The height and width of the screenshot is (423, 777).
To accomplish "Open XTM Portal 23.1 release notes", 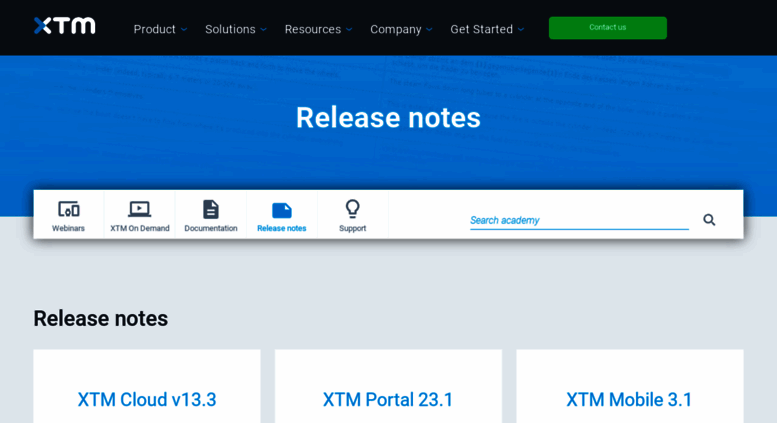I will [388, 400].
